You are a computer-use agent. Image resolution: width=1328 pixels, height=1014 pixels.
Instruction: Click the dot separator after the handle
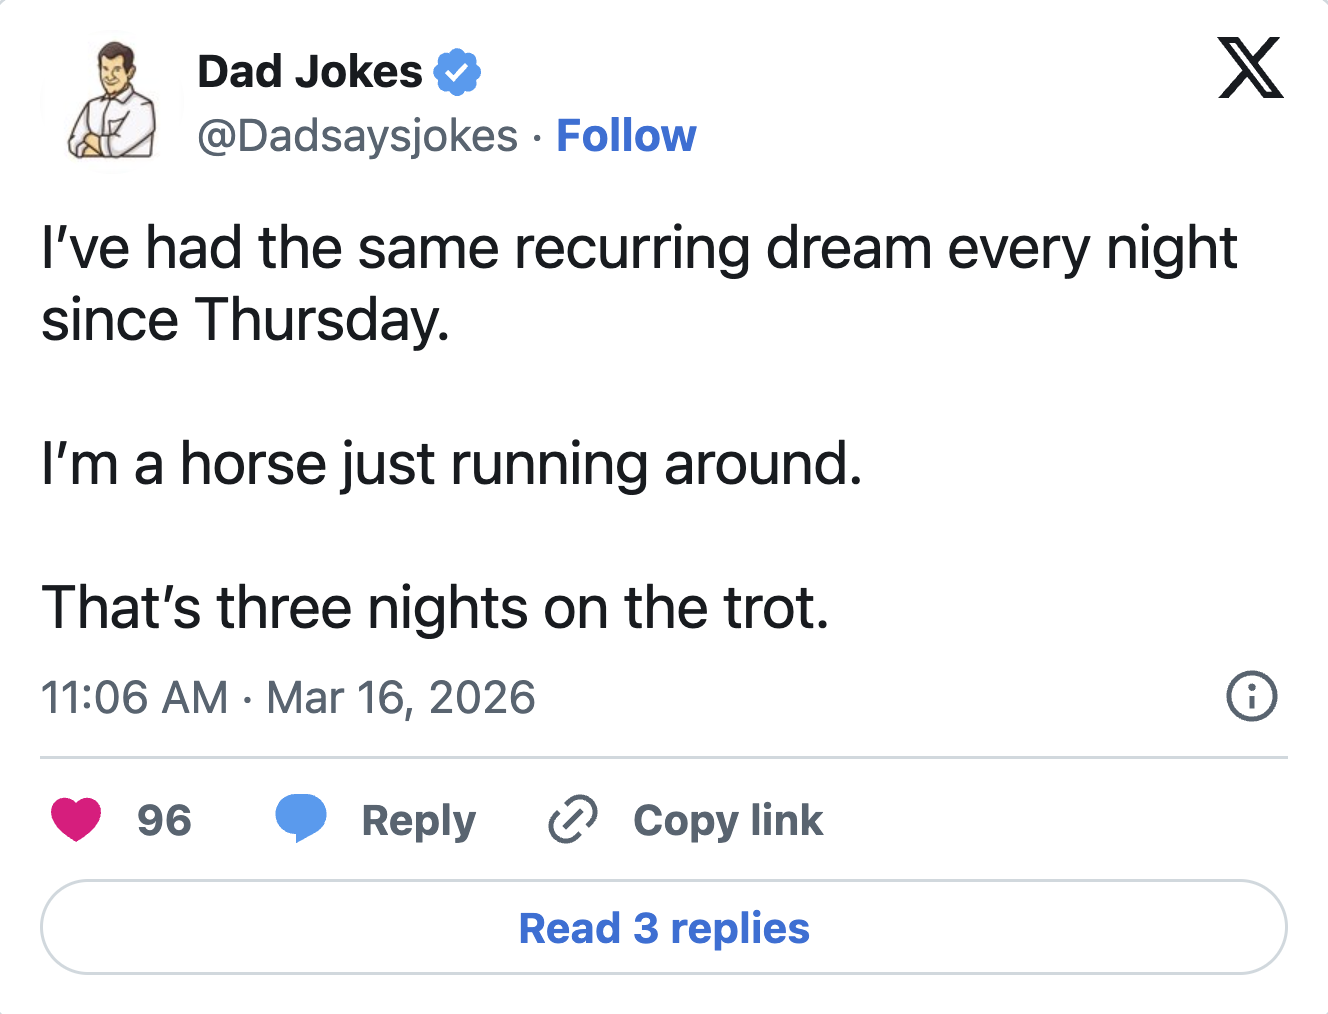tap(537, 136)
